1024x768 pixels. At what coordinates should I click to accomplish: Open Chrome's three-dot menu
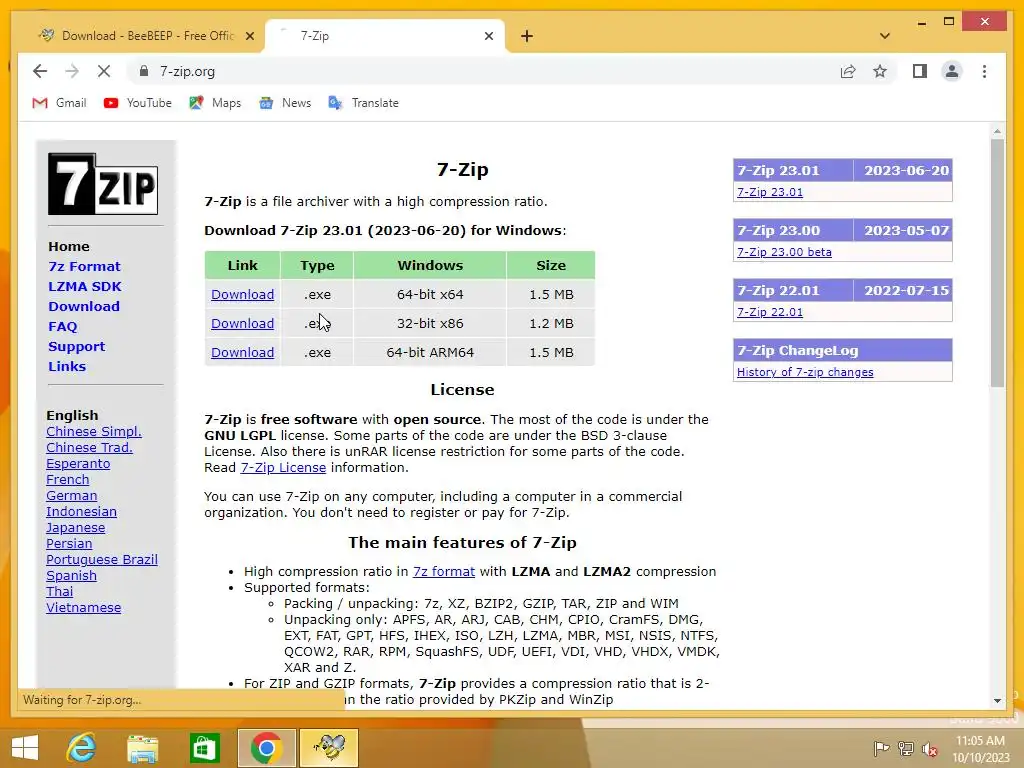984,71
